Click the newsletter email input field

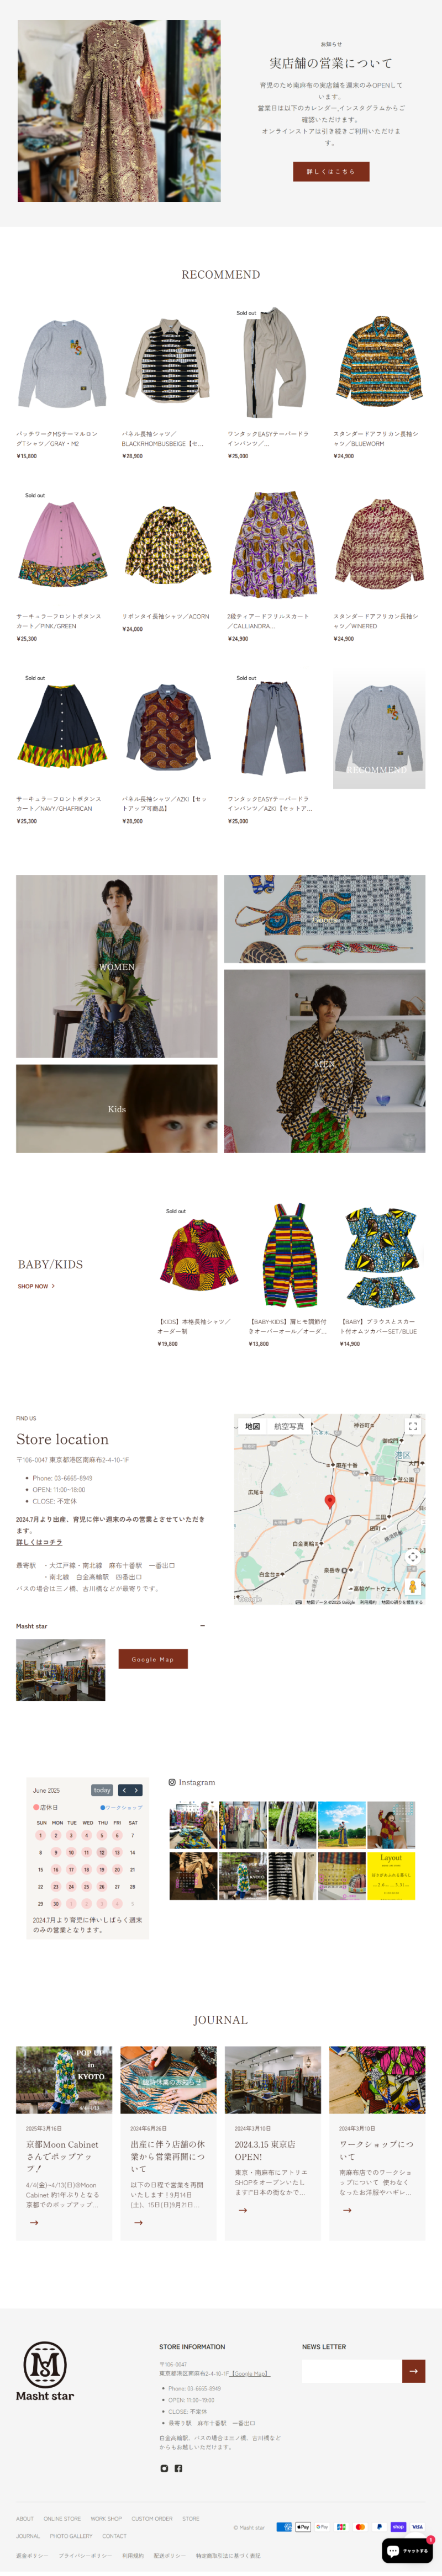coord(352,2370)
